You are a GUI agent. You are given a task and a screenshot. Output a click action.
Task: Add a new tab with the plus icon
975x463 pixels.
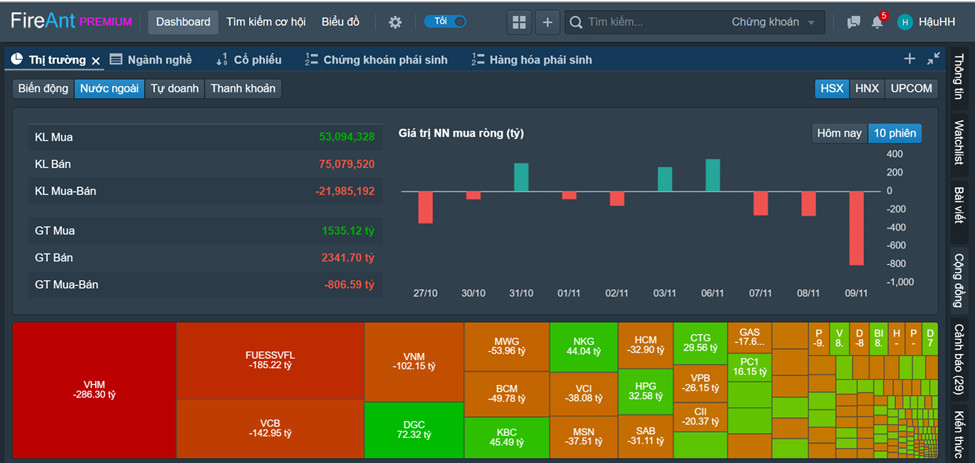pyautogui.click(x=909, y=59)
